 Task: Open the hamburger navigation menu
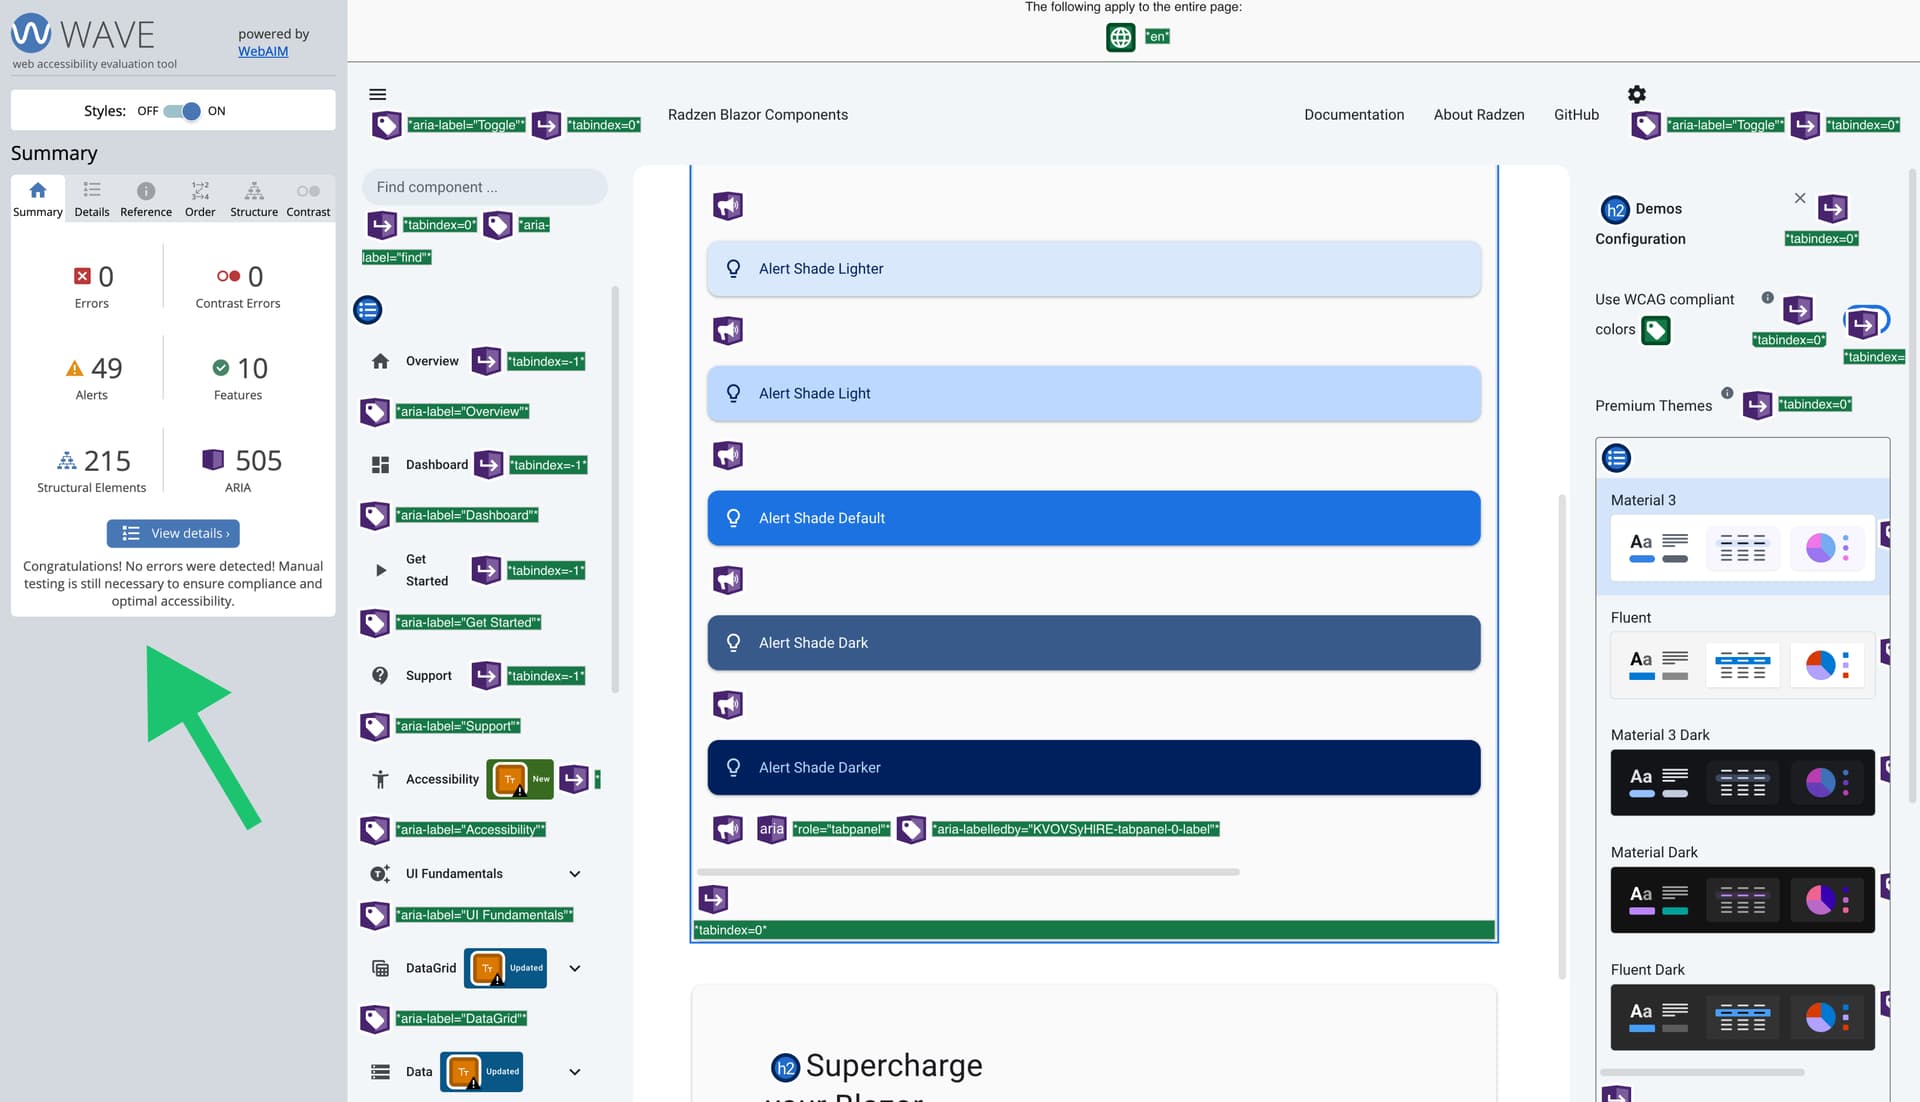click(378, 93)
